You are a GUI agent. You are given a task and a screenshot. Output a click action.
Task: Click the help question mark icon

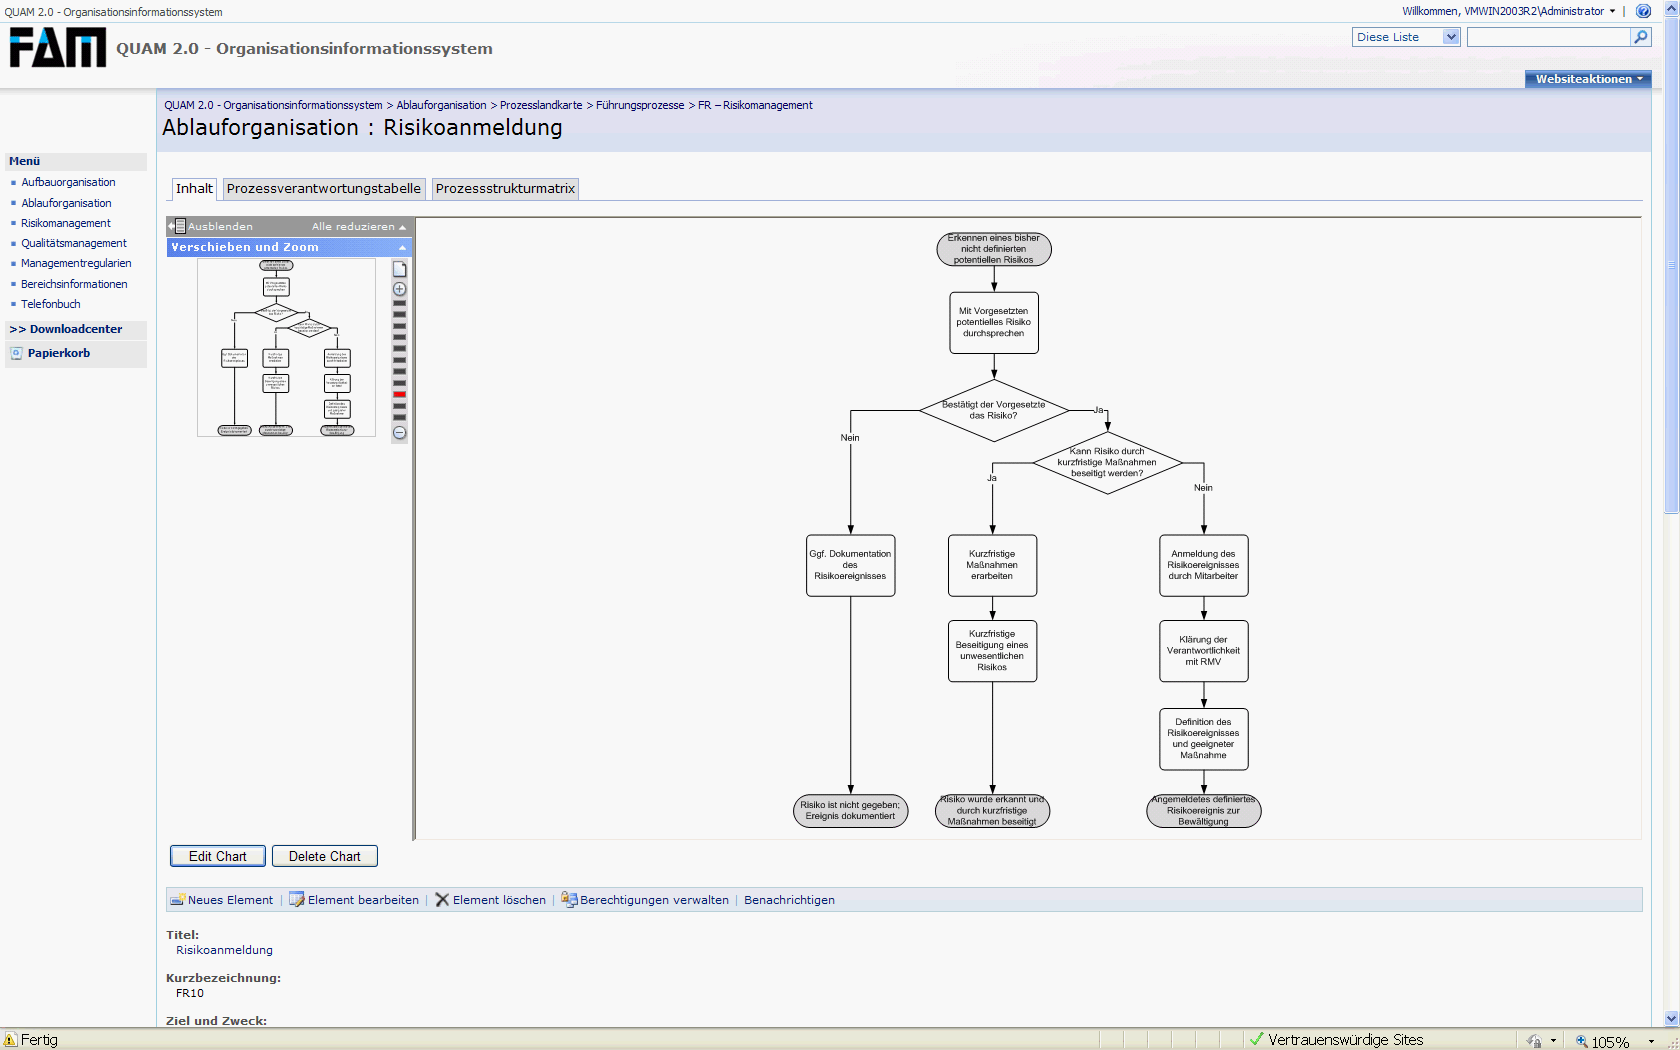[1643, 11]
